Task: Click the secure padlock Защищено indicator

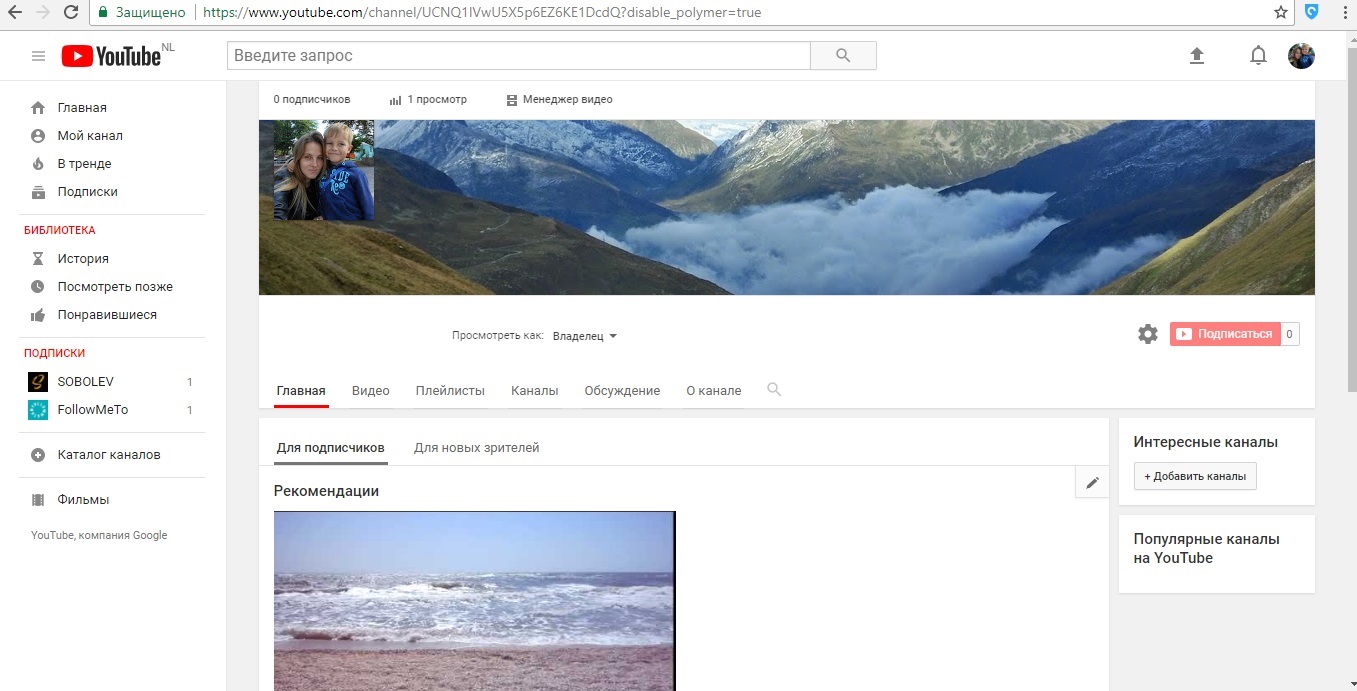Action: tap(142, 13)
